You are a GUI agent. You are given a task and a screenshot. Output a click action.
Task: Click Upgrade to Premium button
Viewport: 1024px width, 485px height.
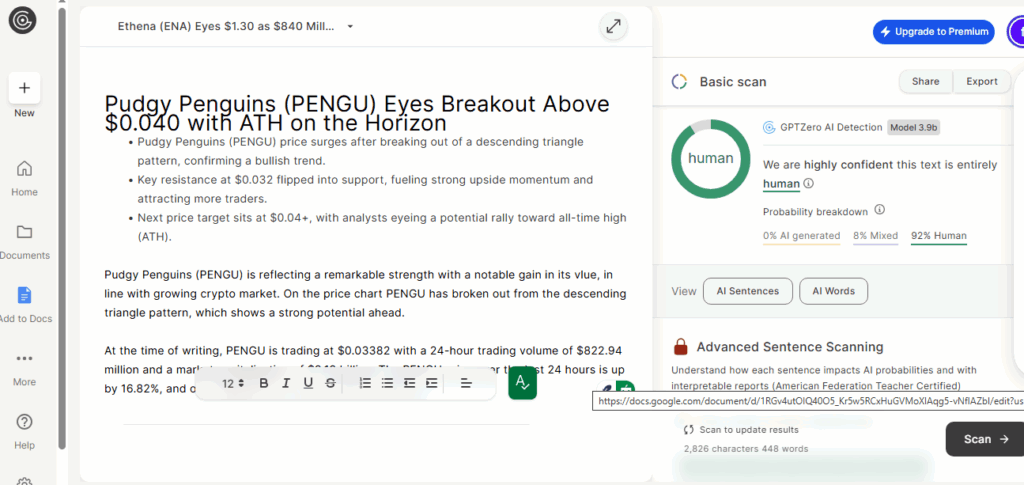point(934,31)
